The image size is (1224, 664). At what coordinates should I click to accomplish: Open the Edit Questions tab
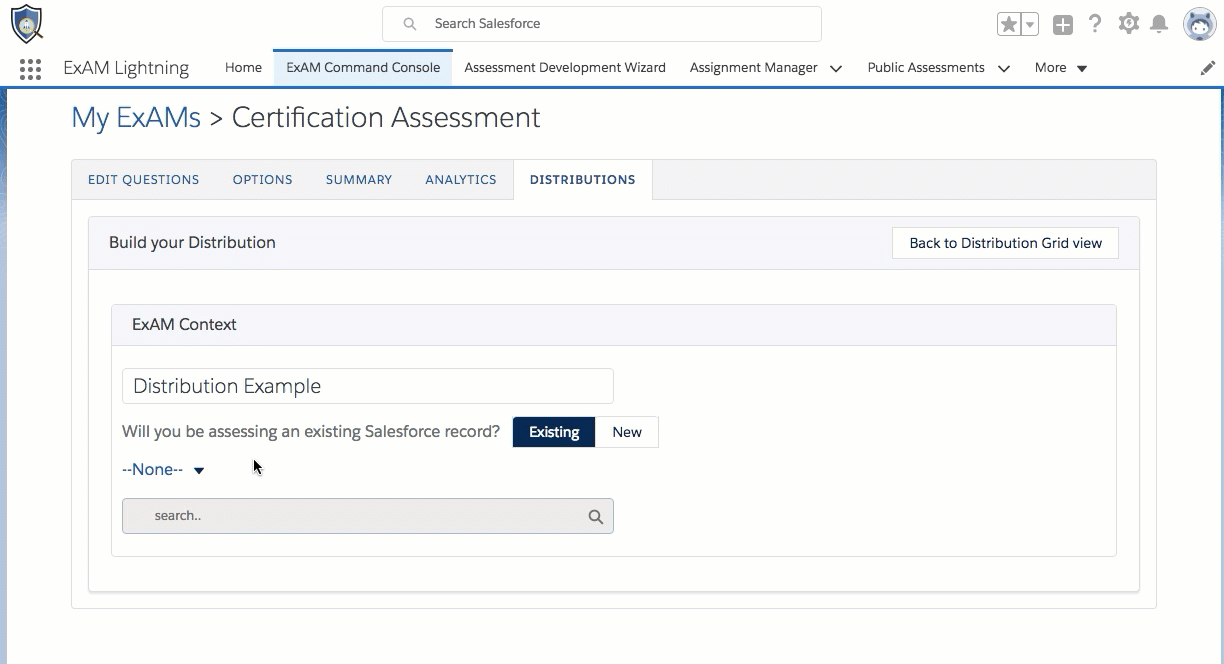tap(144, 180)
